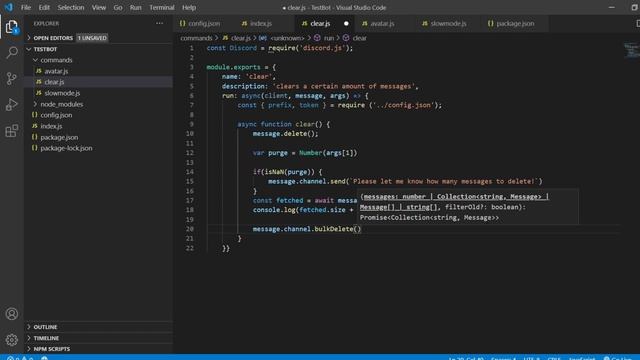Screen dimensions: 640x360
Task: Open the Help menu
Action: [189, 7]
